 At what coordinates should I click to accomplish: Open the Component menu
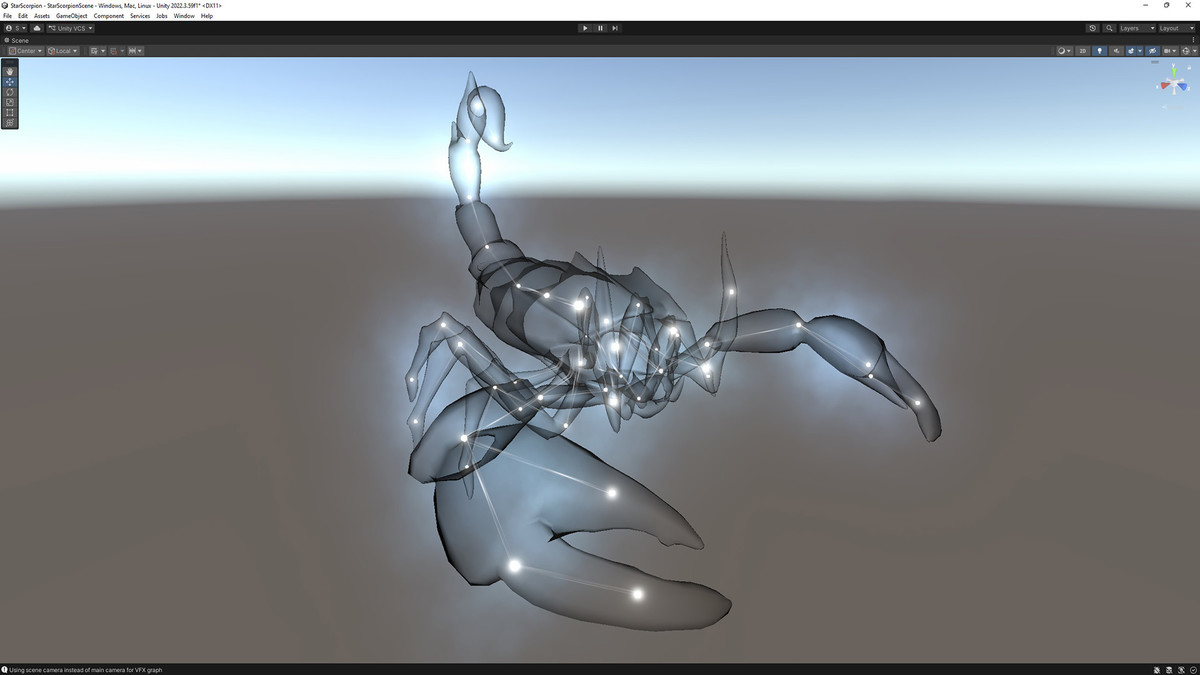109,16
